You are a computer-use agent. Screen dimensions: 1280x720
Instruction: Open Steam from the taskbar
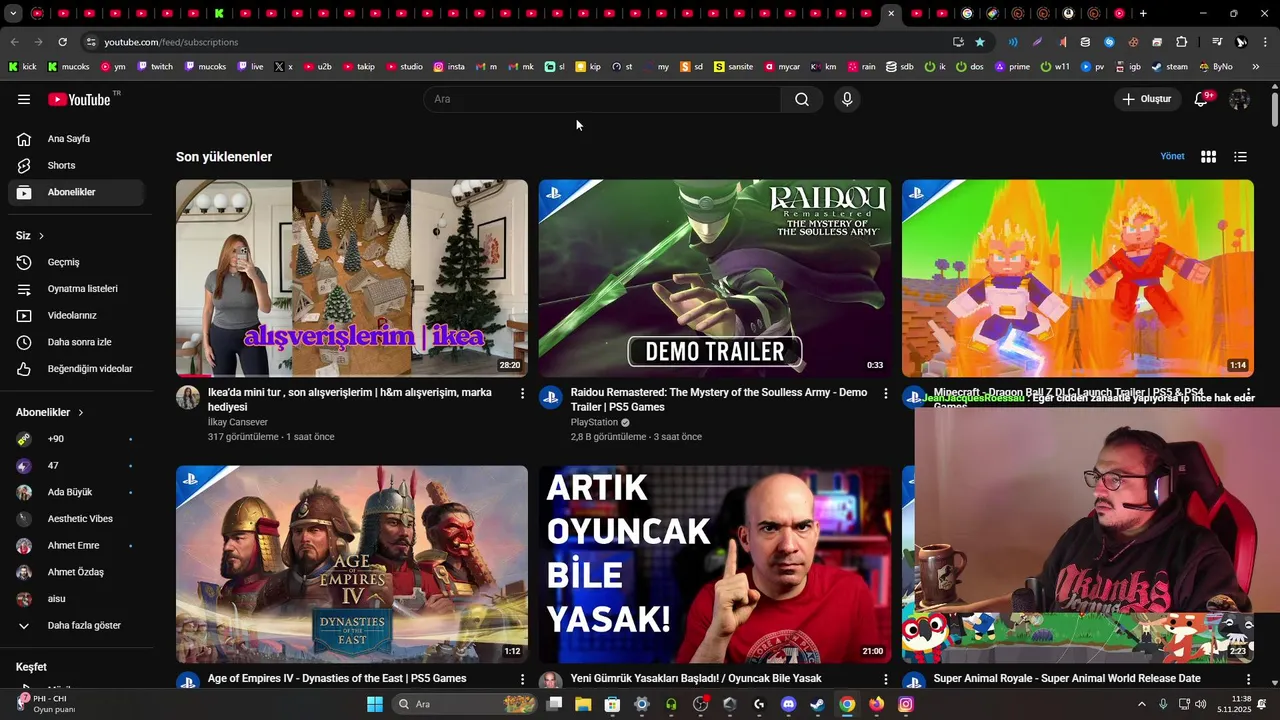818,704
